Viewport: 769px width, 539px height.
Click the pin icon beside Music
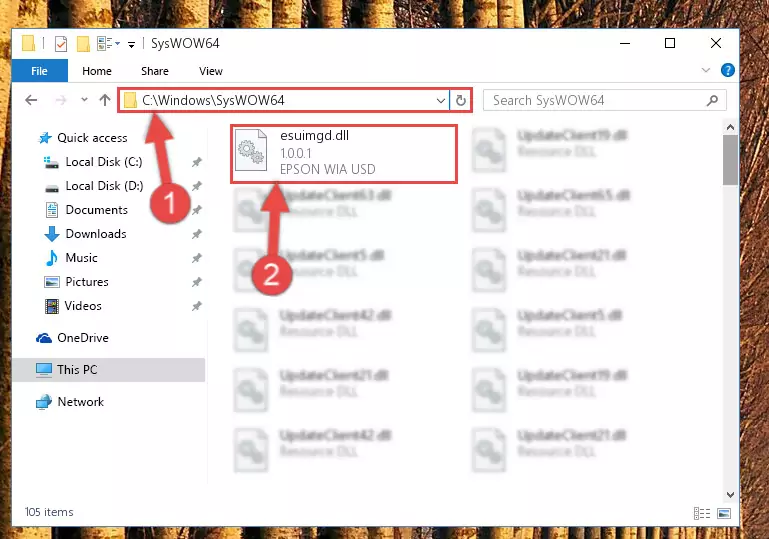(x=196, y=258)
